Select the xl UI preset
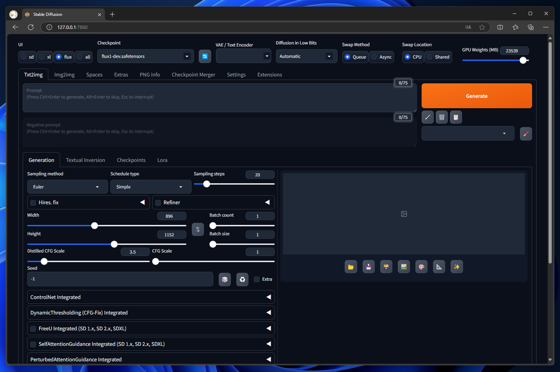 [x=45, y=57]
